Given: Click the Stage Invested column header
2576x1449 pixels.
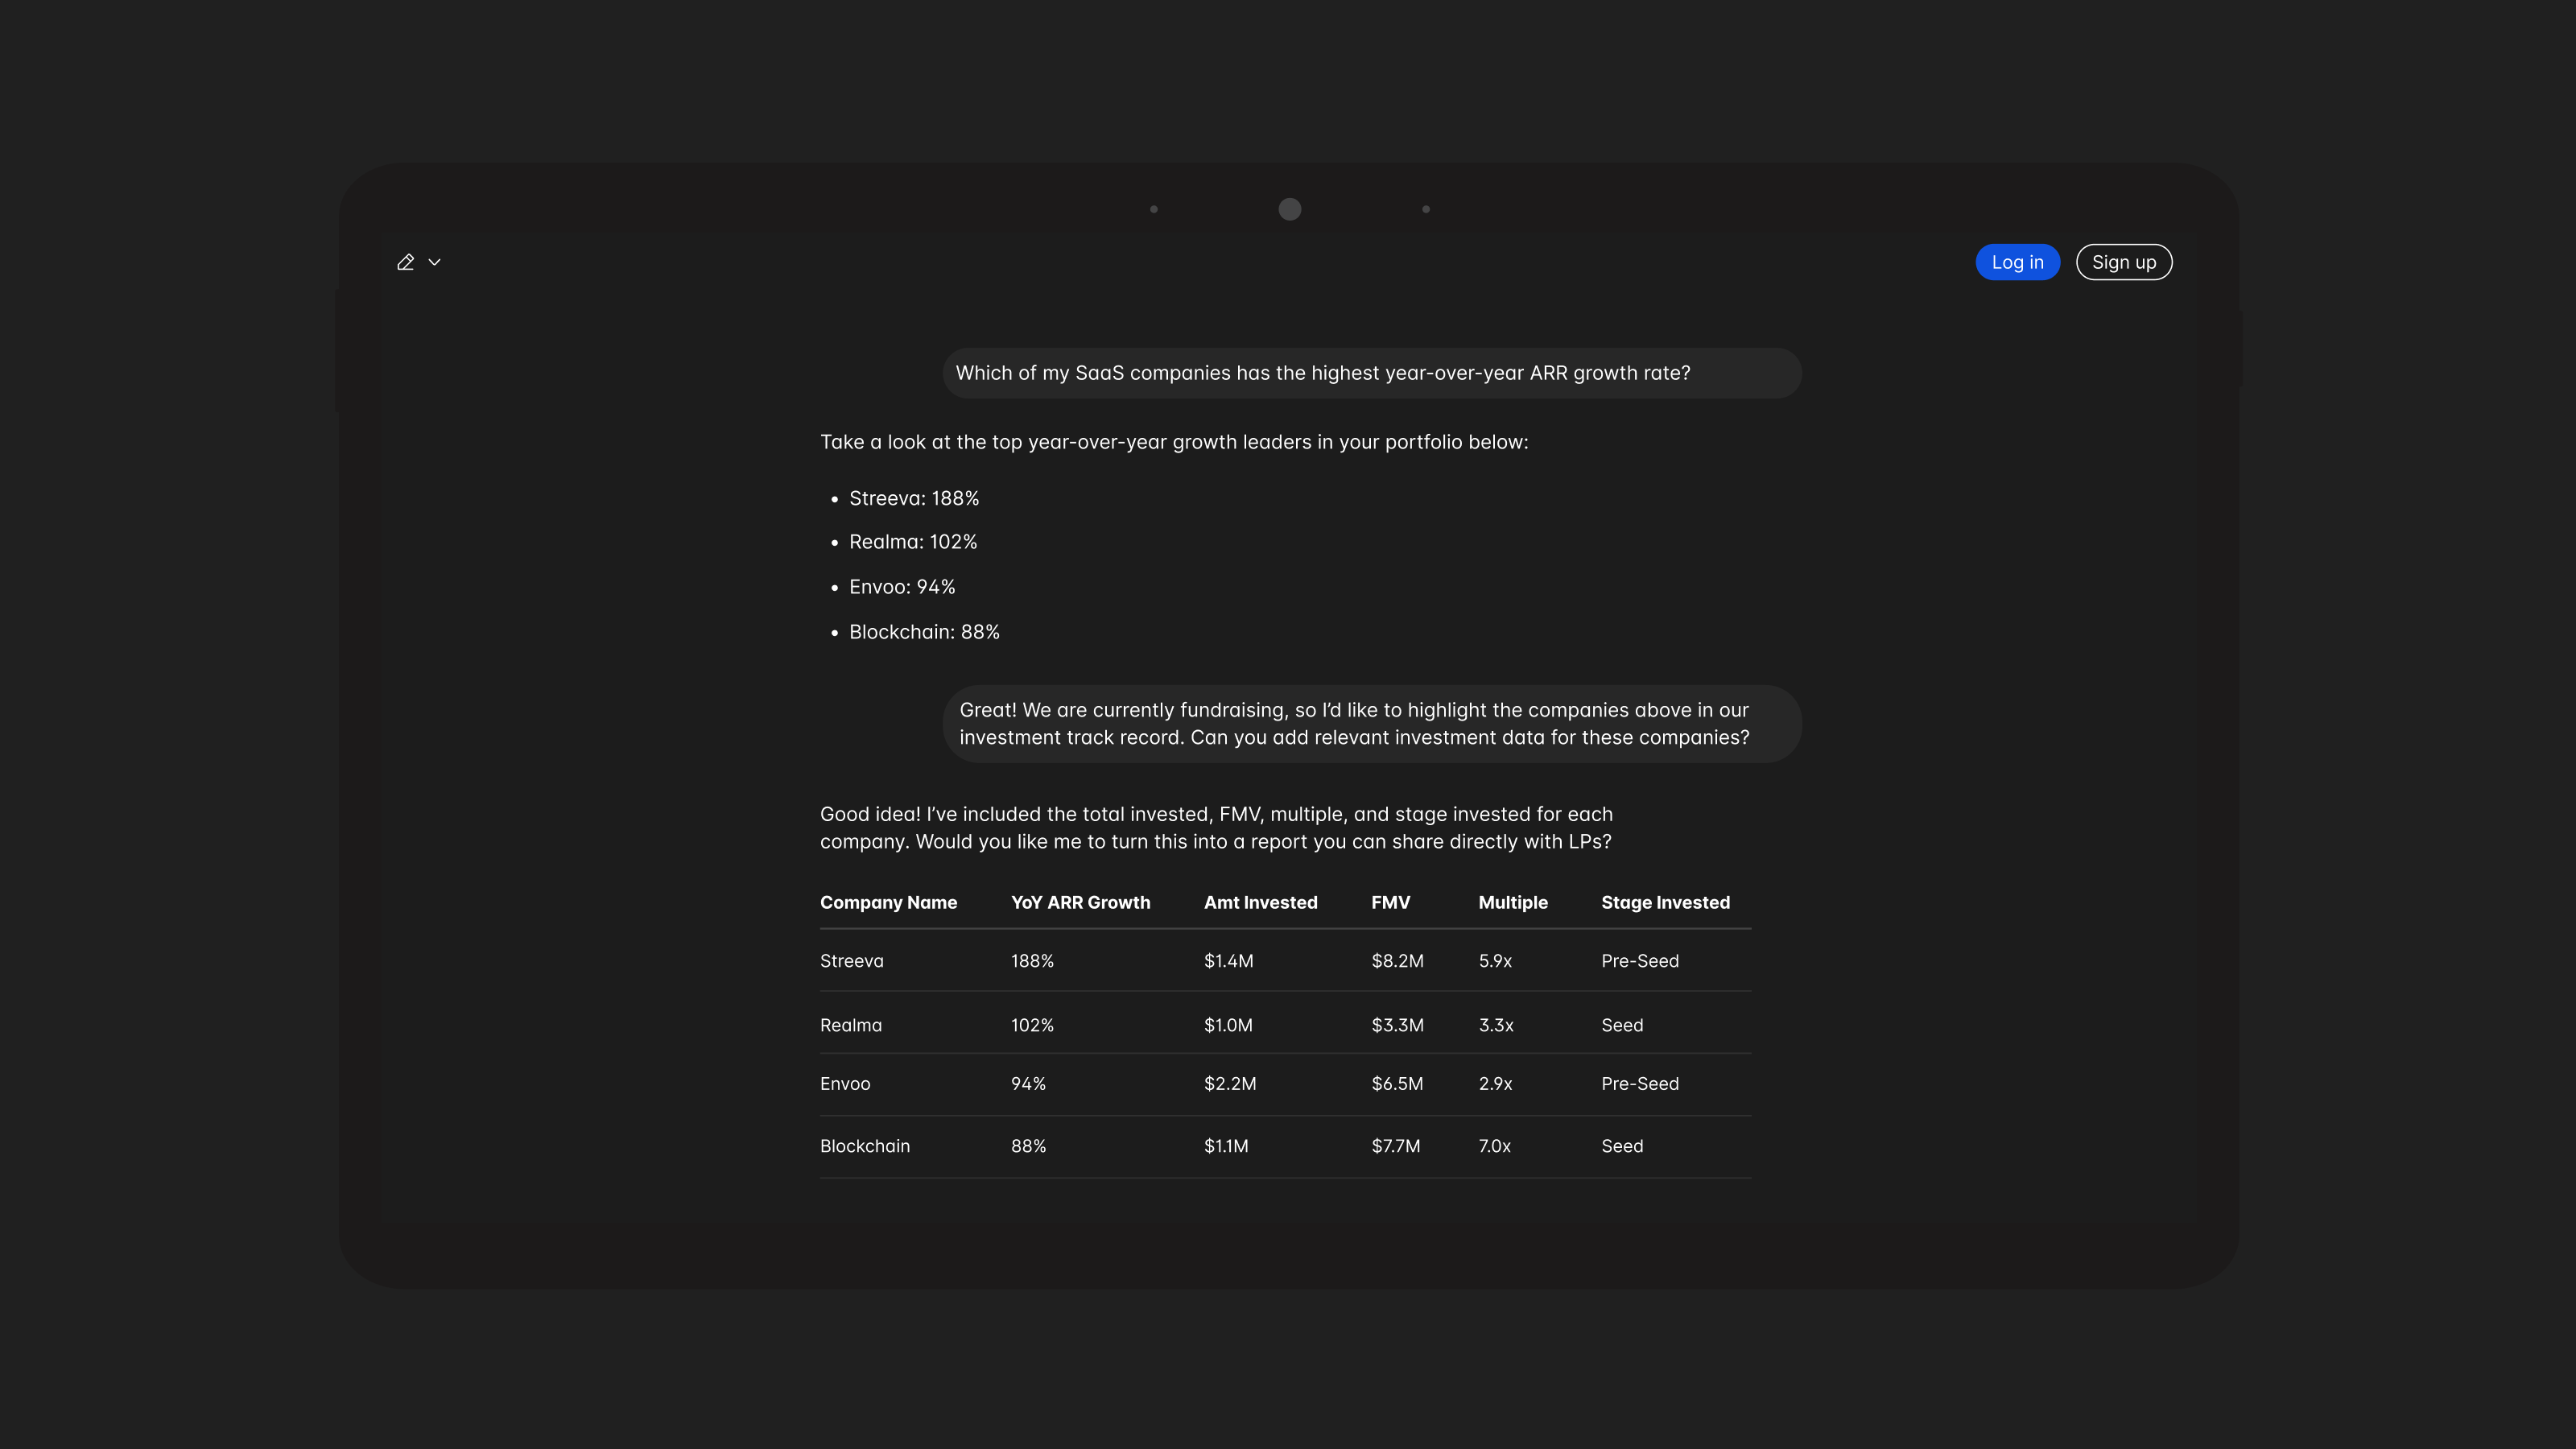Looking at the screenshot, I should coord(1664,902).
